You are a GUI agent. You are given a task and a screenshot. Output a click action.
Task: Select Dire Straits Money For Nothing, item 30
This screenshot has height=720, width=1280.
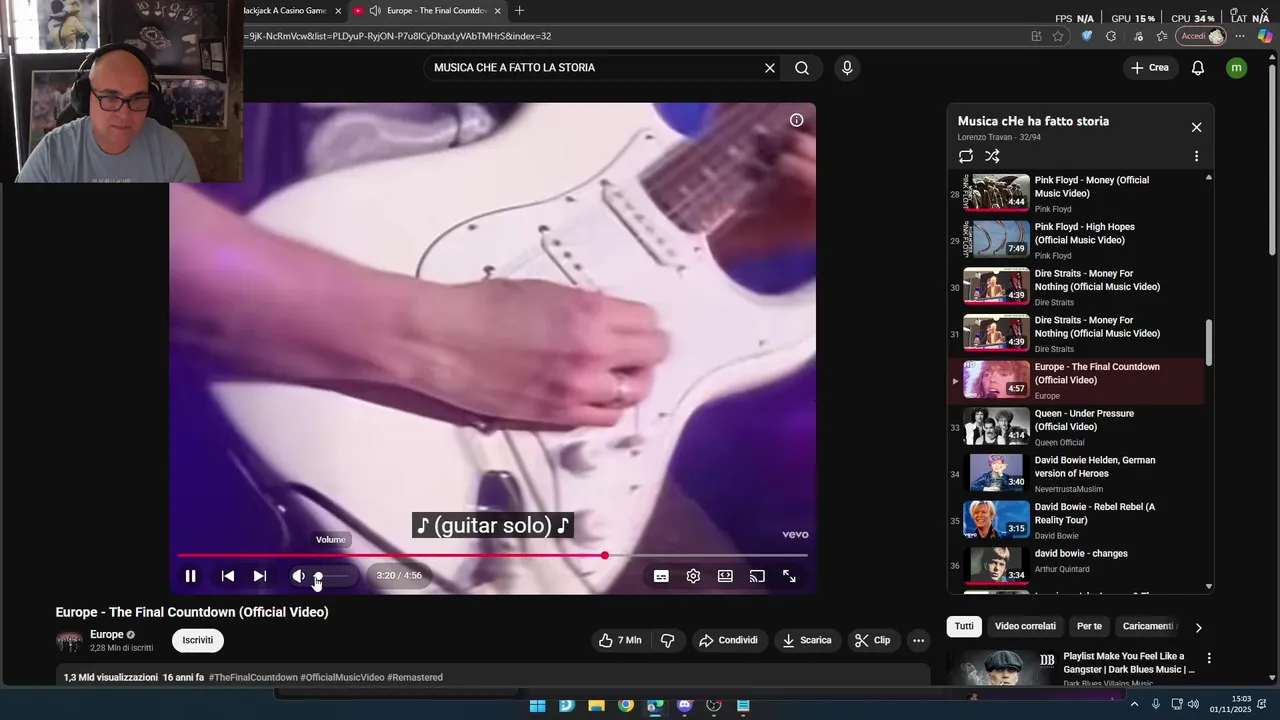tap(1075, 287)
